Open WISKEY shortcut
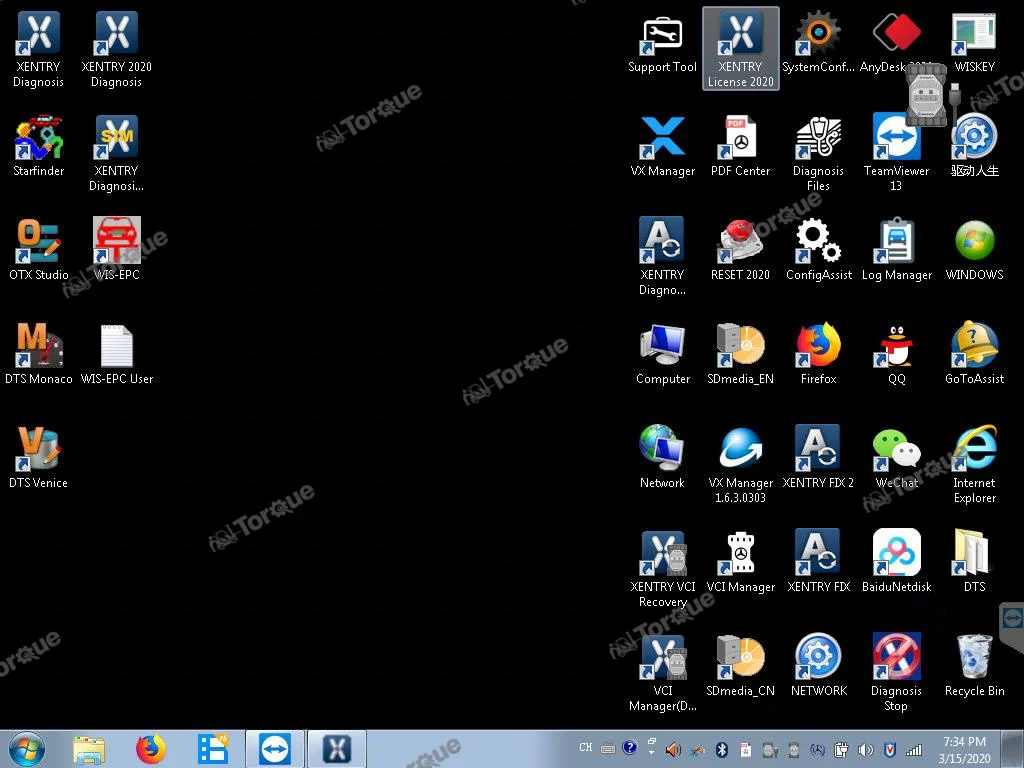Screen dimensions: 1024x768 974,42
